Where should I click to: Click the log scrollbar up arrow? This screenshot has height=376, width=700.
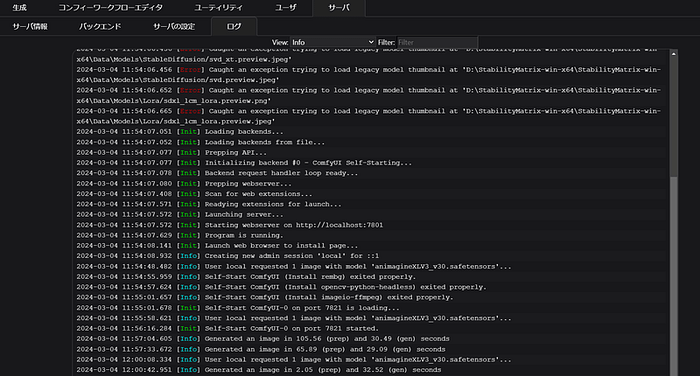(x=674, y=54)
